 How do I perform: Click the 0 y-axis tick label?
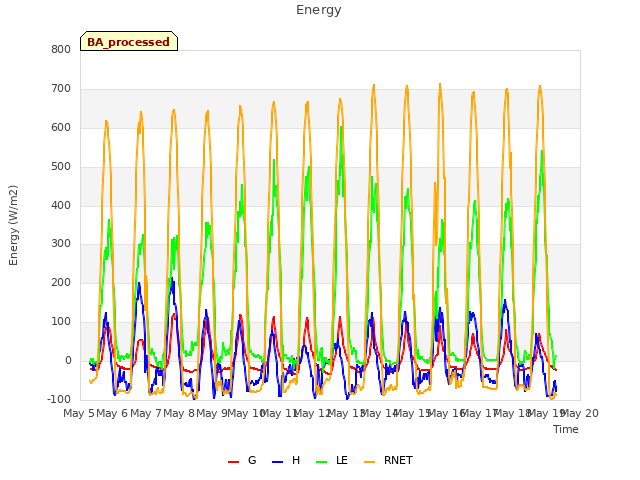tap(68, 361)
